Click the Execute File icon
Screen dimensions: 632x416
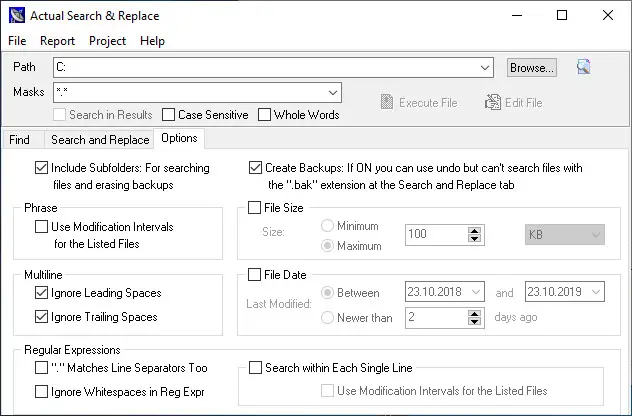click(389, 102)
